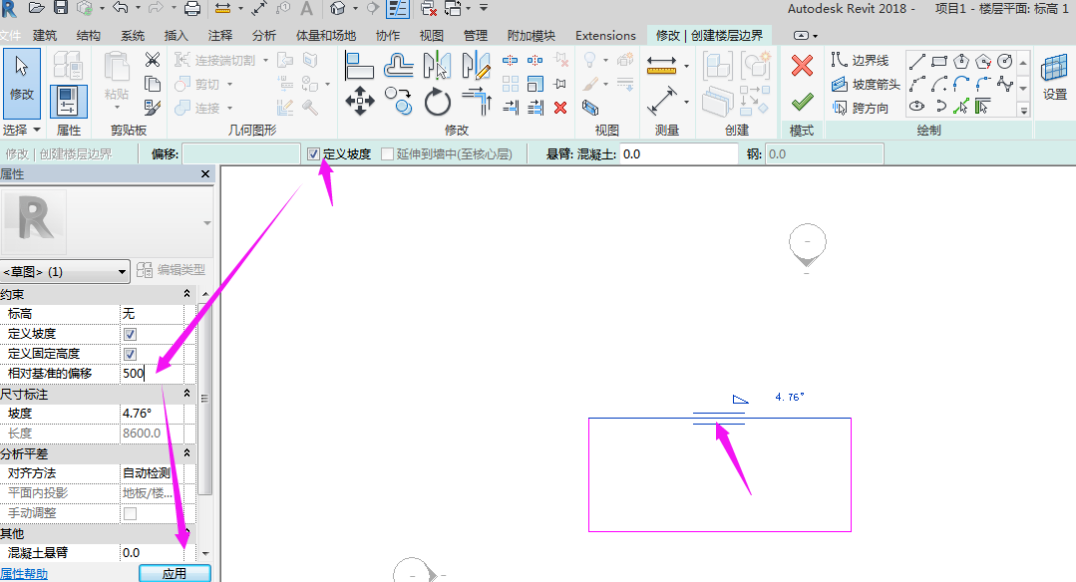Screen dimensions: 1076x582
Task: Open the 属性帮助 link
Action: pos(24,574)
